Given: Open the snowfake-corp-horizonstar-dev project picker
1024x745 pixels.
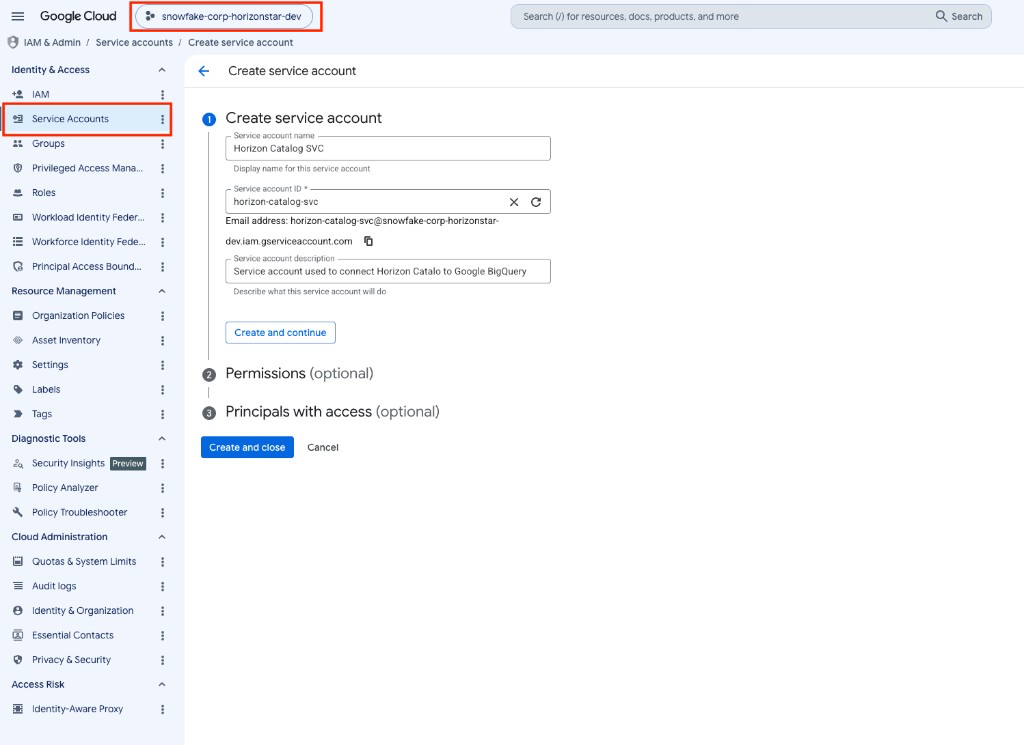Looking at the screenshot, I should pyautogui.click(x=224, y=16).
